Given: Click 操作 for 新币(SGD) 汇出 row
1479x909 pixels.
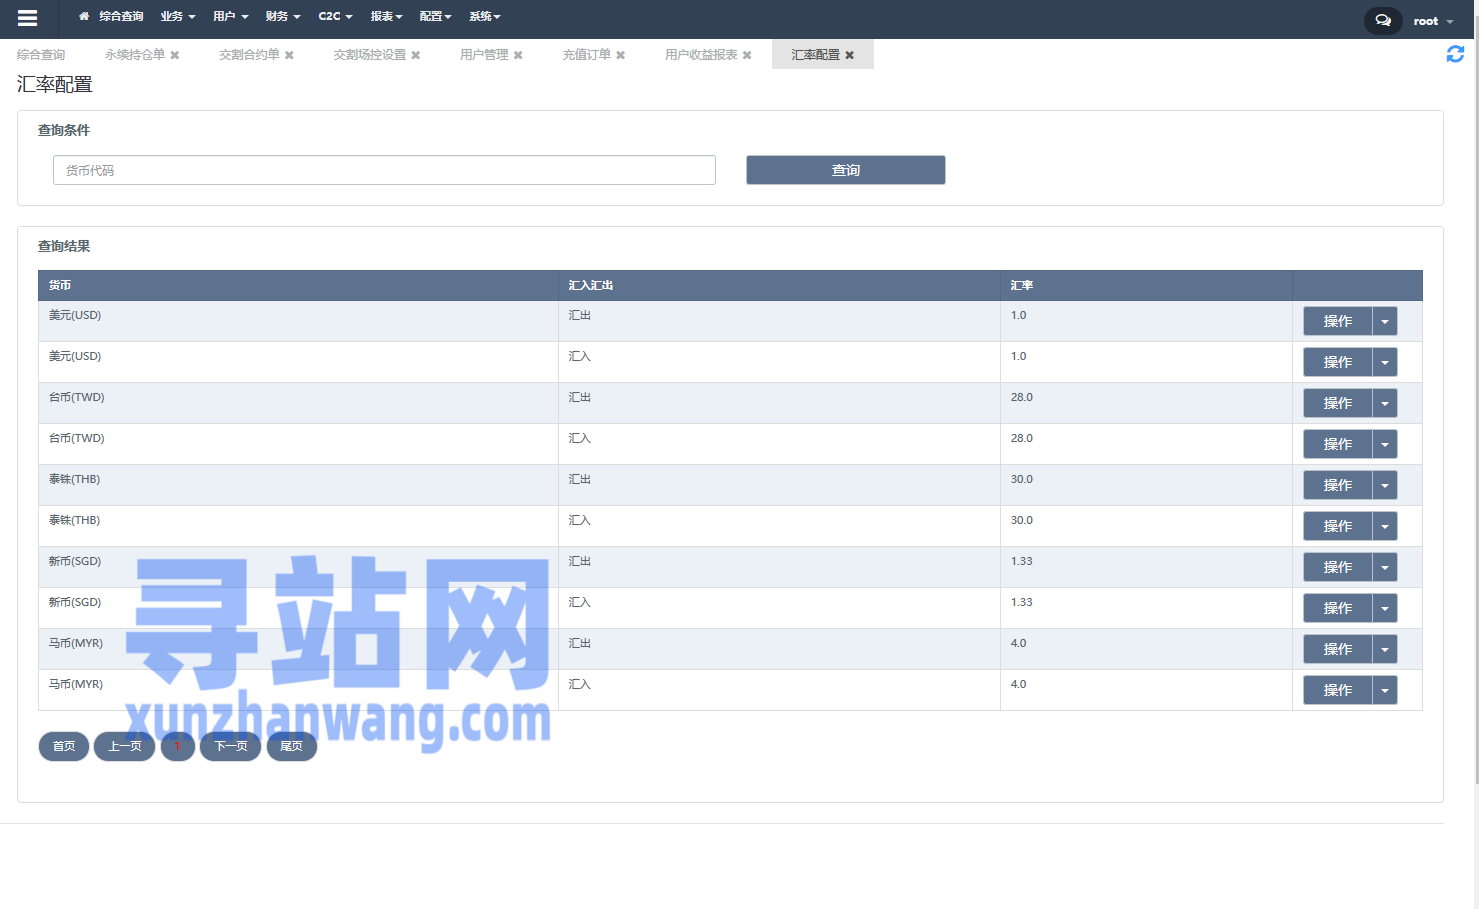Looking at the screenshot, I should pos(1338,567).
